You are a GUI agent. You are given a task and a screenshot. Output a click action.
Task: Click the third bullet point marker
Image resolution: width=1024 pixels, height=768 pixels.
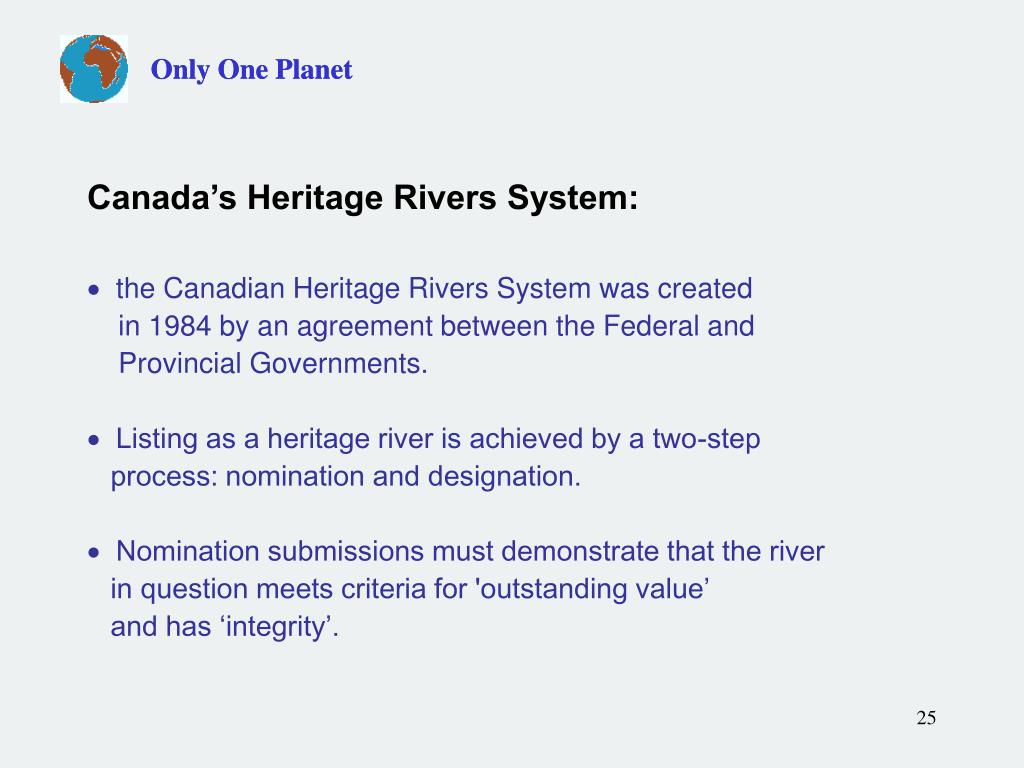click(x=95, y=552)
